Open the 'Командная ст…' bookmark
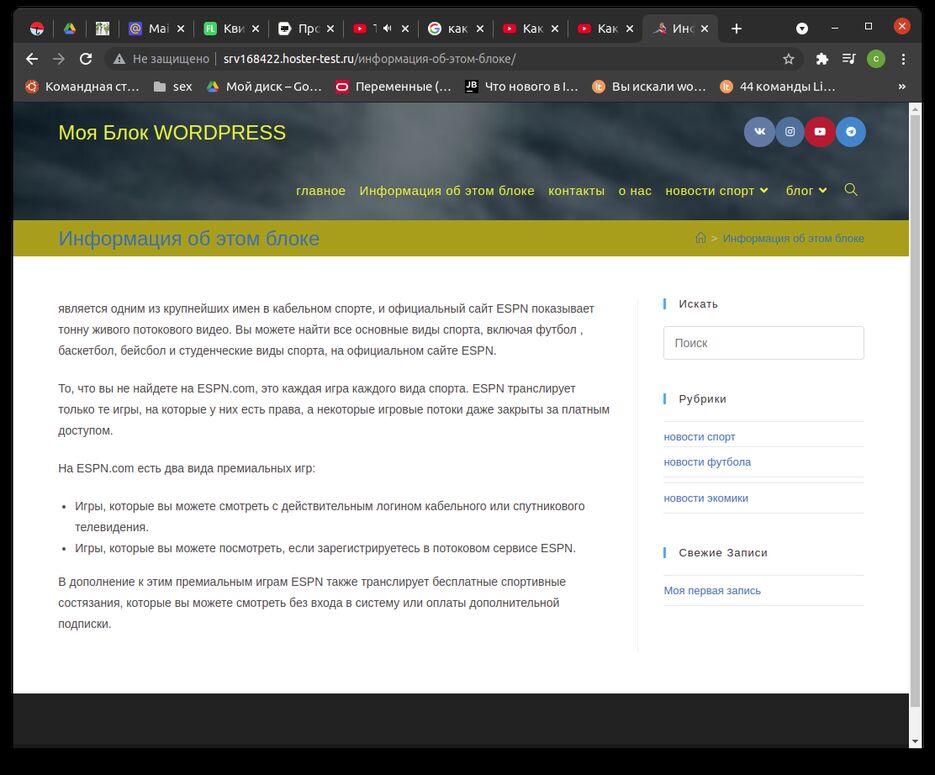 tap(82, 86)
